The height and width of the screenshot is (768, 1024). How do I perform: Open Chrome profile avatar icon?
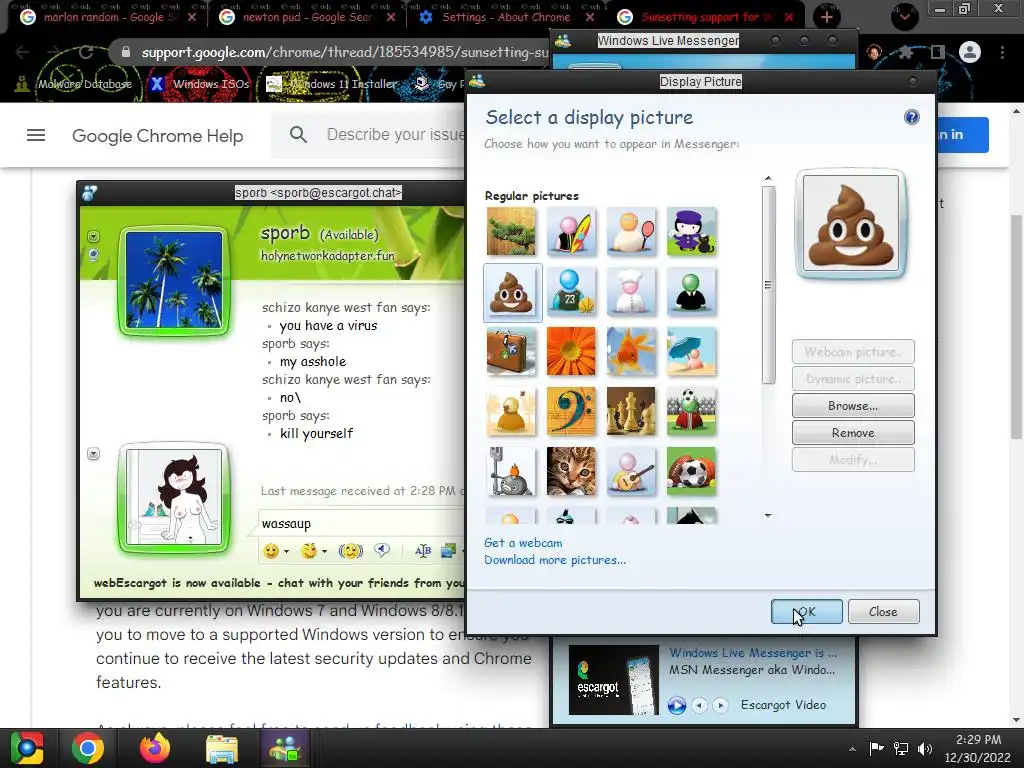(970, 52)
